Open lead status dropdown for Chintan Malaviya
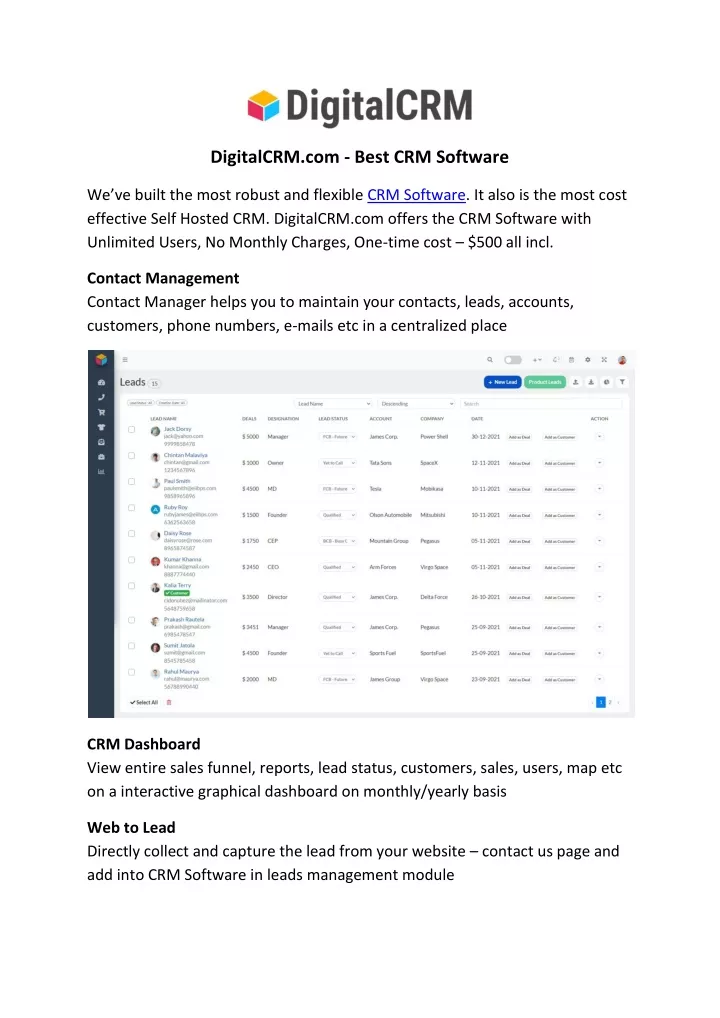Viewport: 720px width, 1018px height. pos(338,463)
